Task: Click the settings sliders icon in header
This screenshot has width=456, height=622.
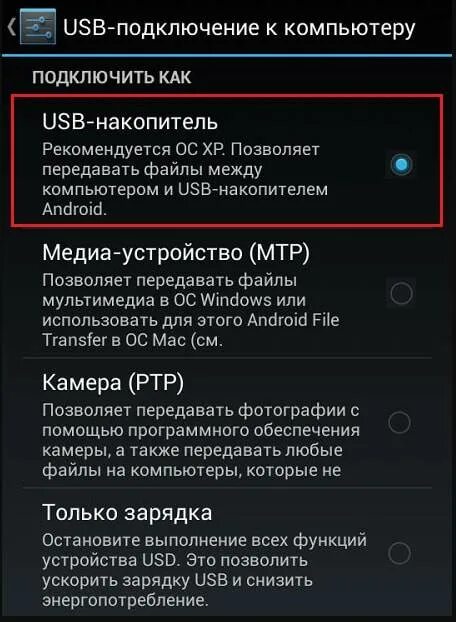Action: (38, 27)
